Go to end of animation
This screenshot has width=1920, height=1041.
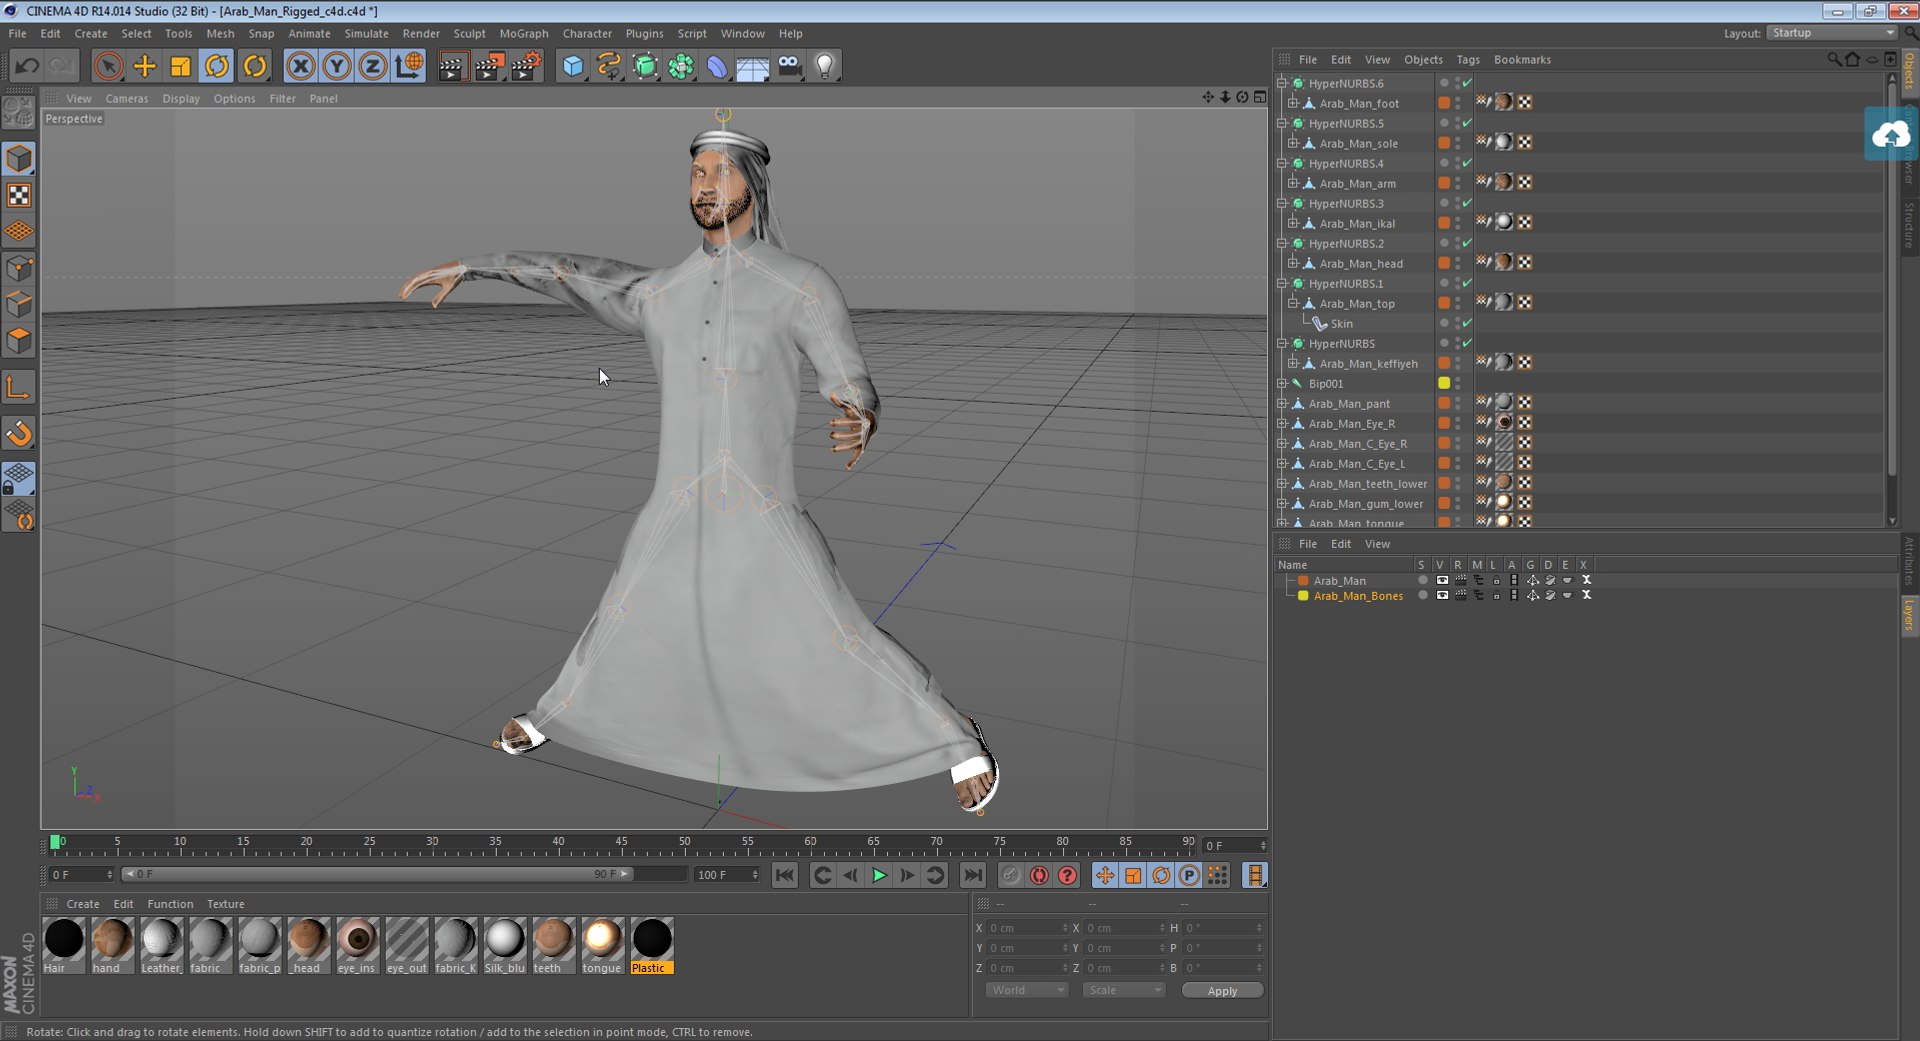coord(972,875)
